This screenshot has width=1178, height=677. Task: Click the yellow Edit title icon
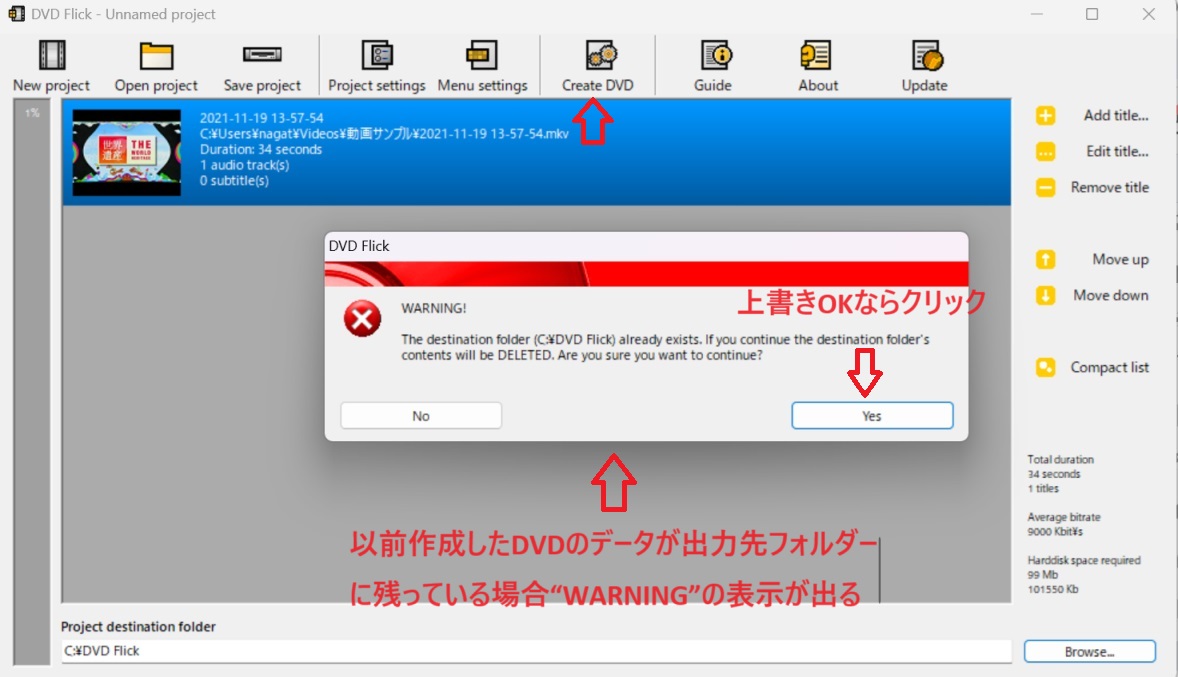[1045, 152]
